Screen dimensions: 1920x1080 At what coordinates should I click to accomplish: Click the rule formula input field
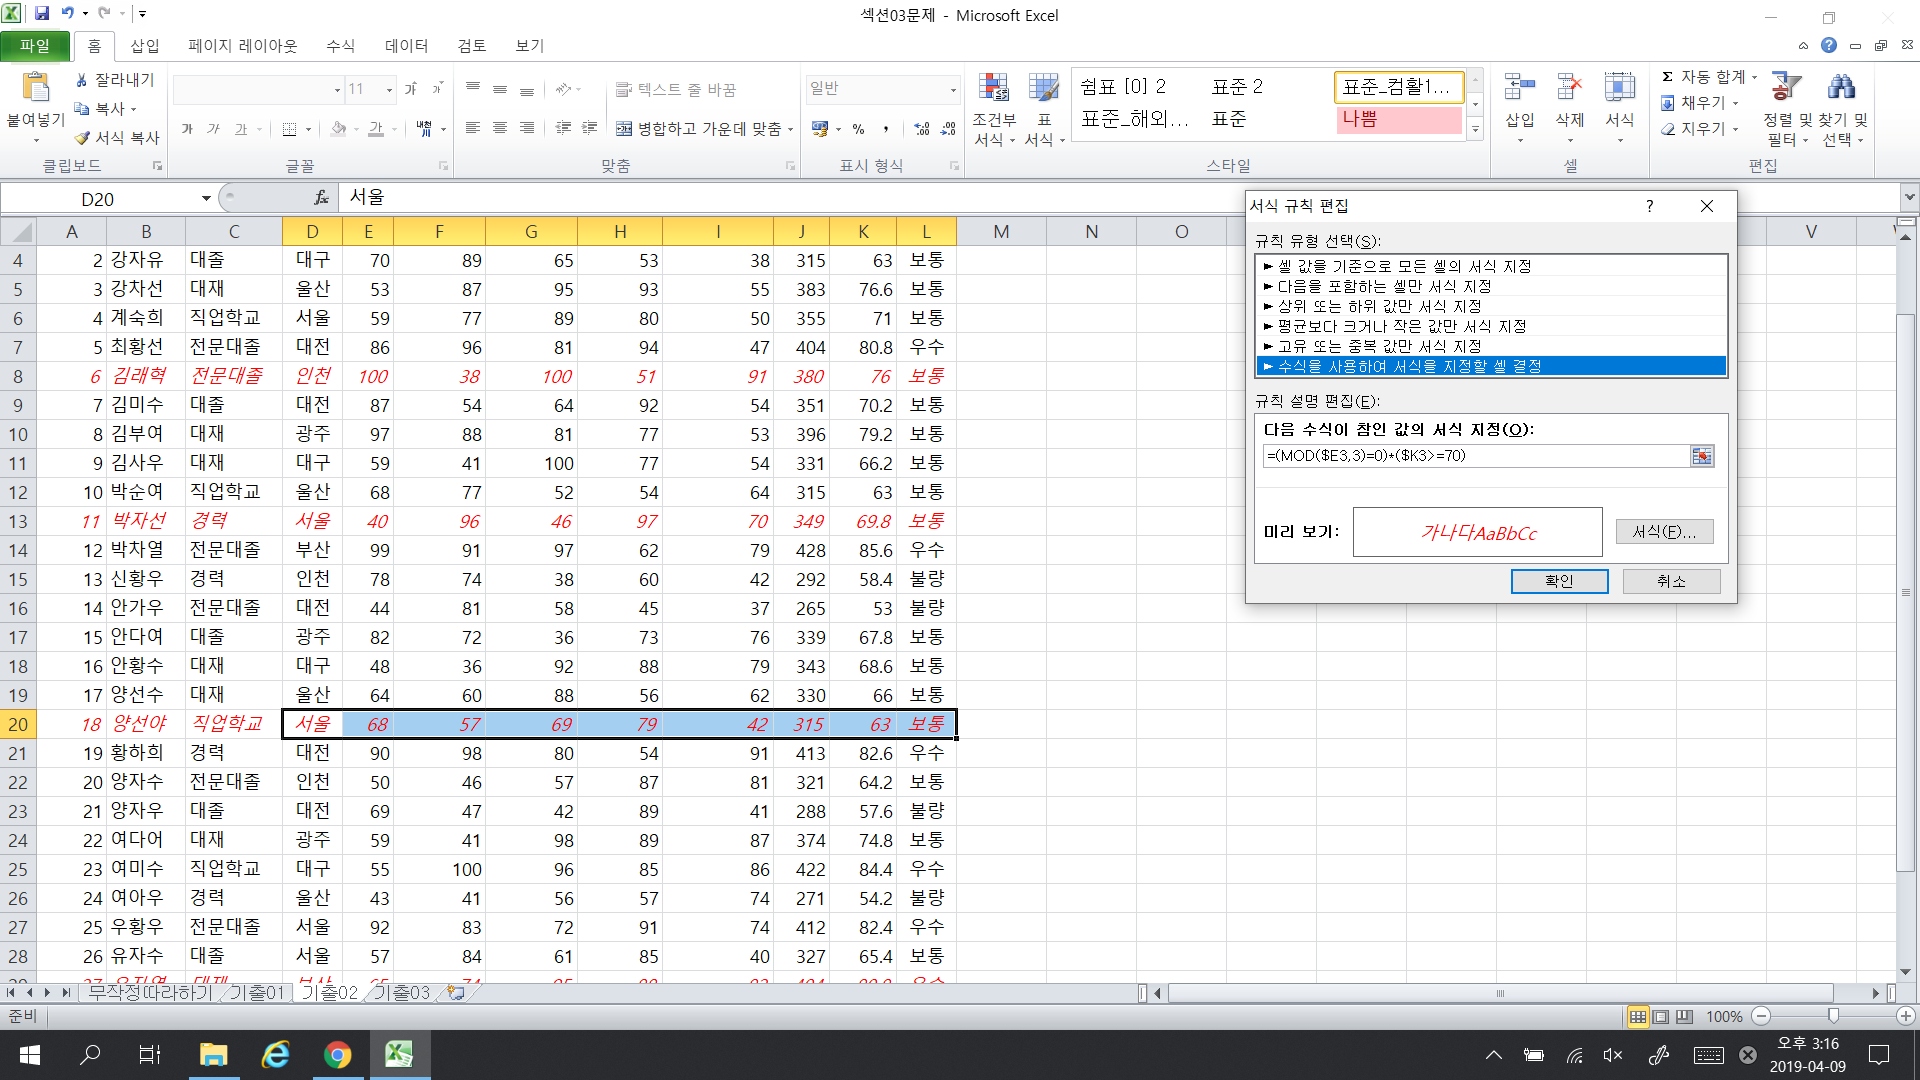tap(1476, 456)
